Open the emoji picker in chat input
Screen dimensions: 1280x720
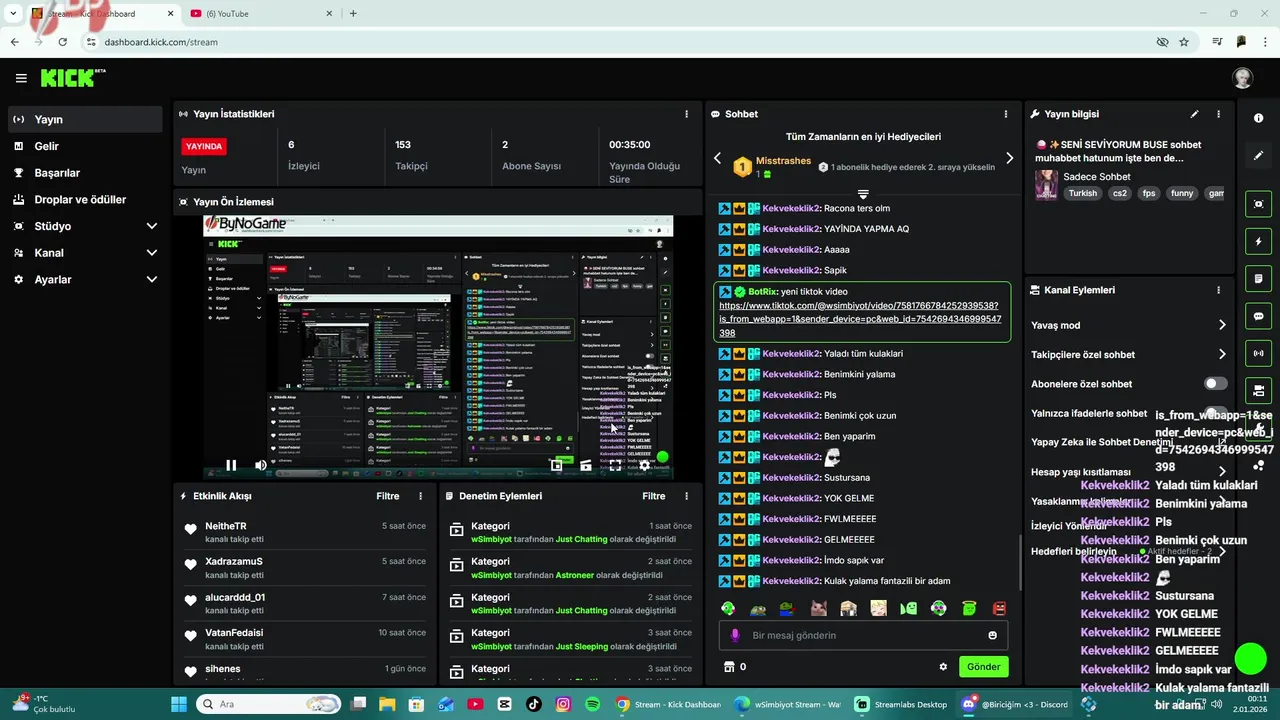[992, 635]
